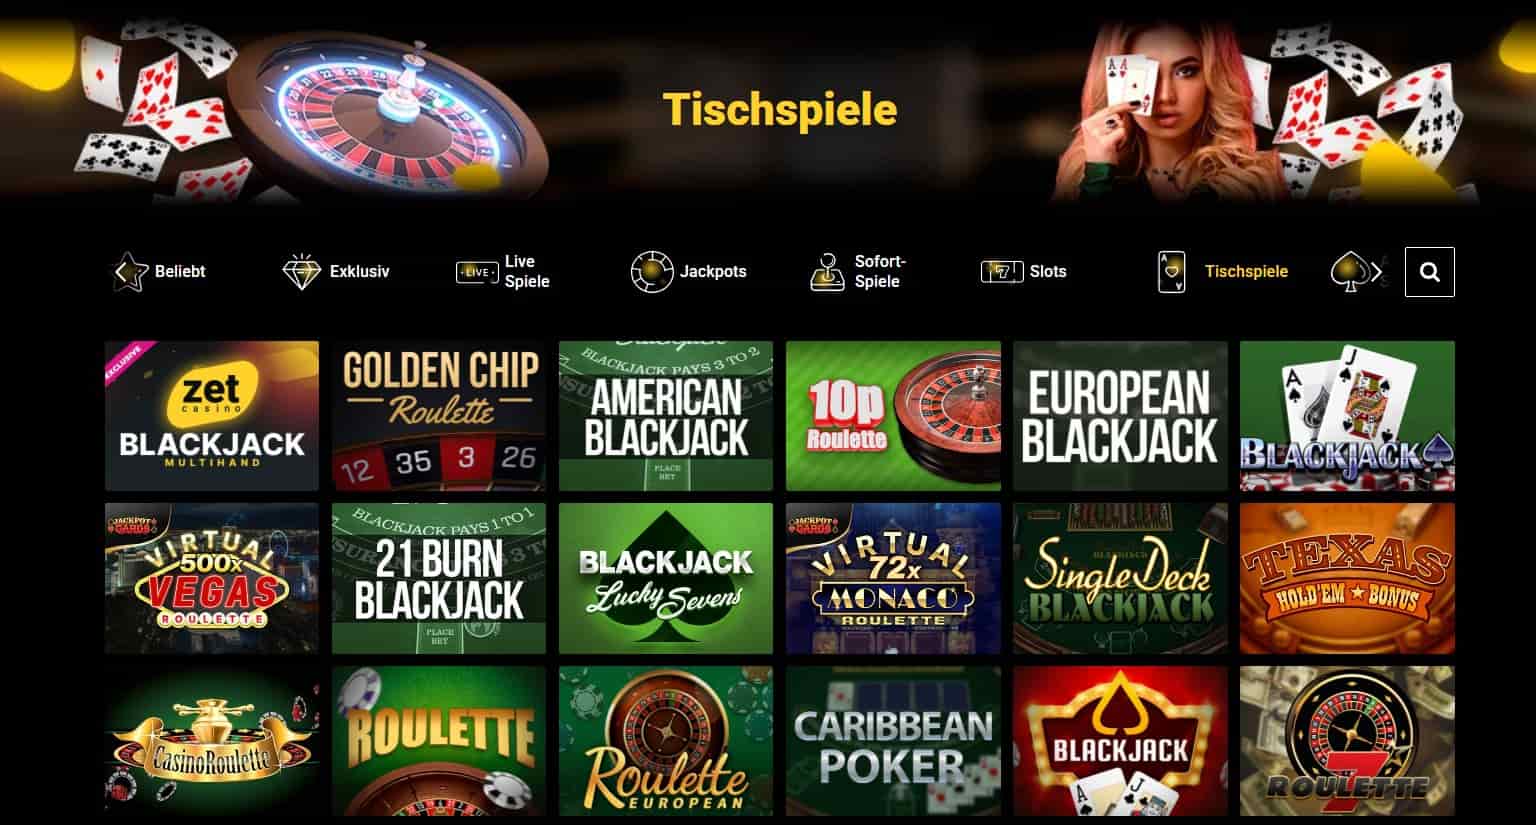Click the Jackpots coin wheel icon
1536x825 pixels.
coord(651,272)
